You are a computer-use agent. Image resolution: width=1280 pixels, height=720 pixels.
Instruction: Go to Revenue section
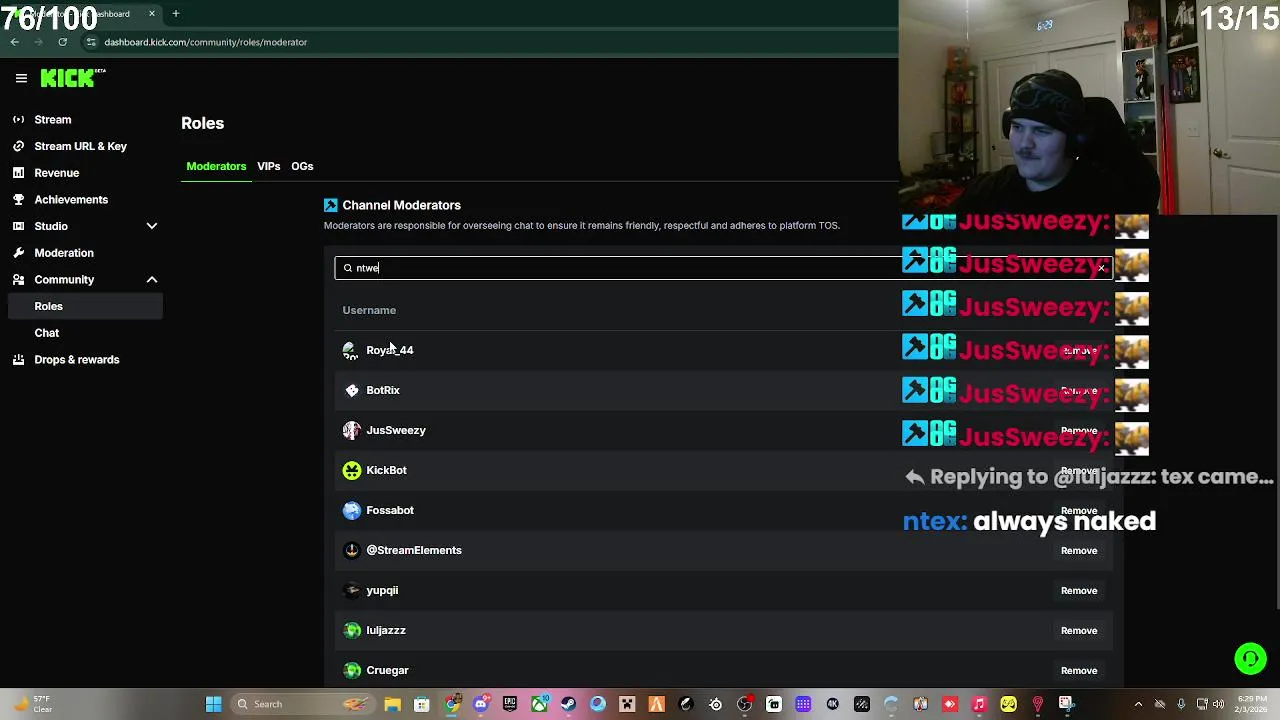[56, 173]
